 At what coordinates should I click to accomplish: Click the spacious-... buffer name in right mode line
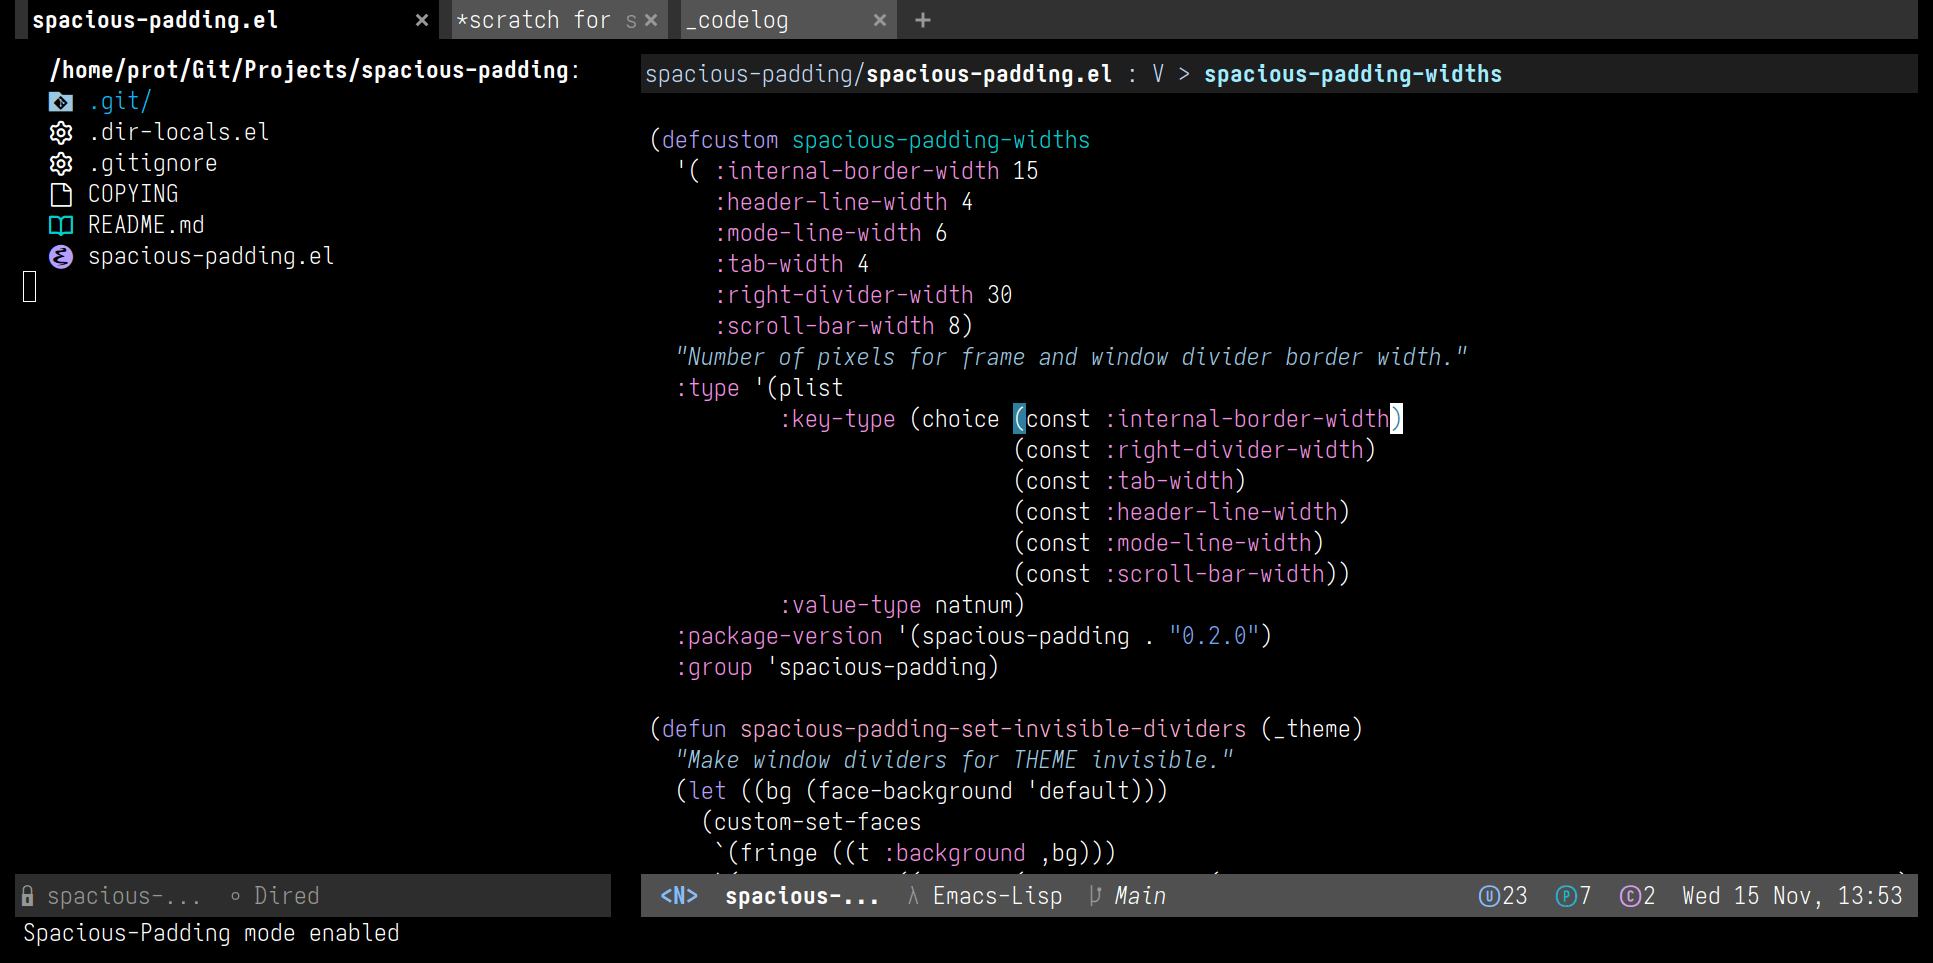click(x=802, y=896)
